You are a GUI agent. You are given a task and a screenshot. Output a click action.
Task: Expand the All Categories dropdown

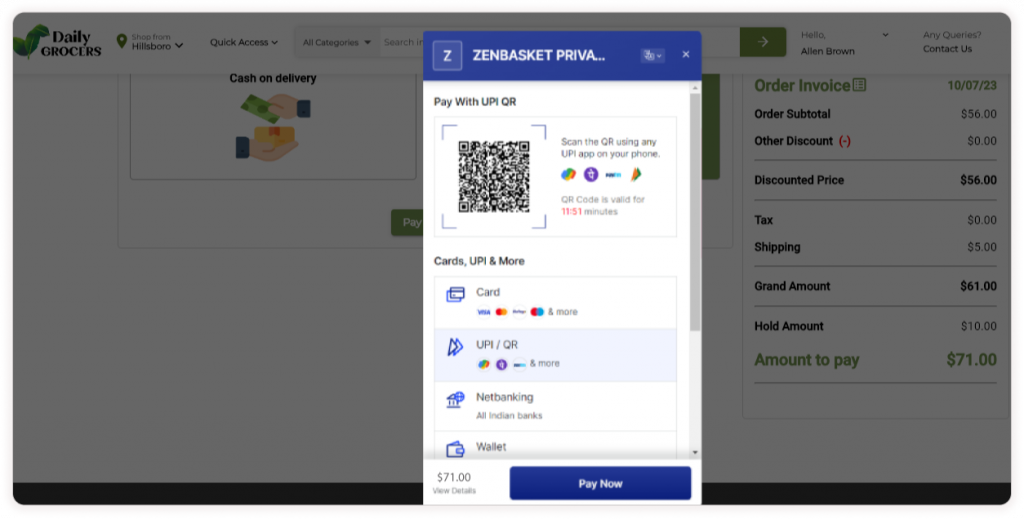coord(337,42)
